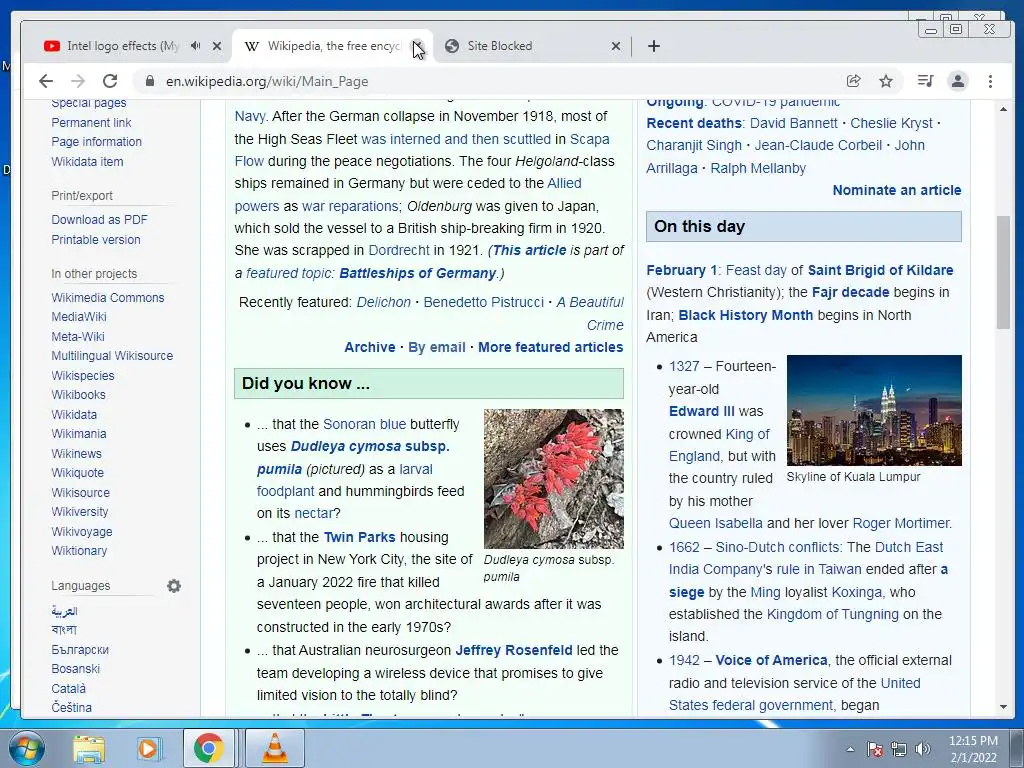
Task: Click the page scroll-up arrow
Action: 1003,109
